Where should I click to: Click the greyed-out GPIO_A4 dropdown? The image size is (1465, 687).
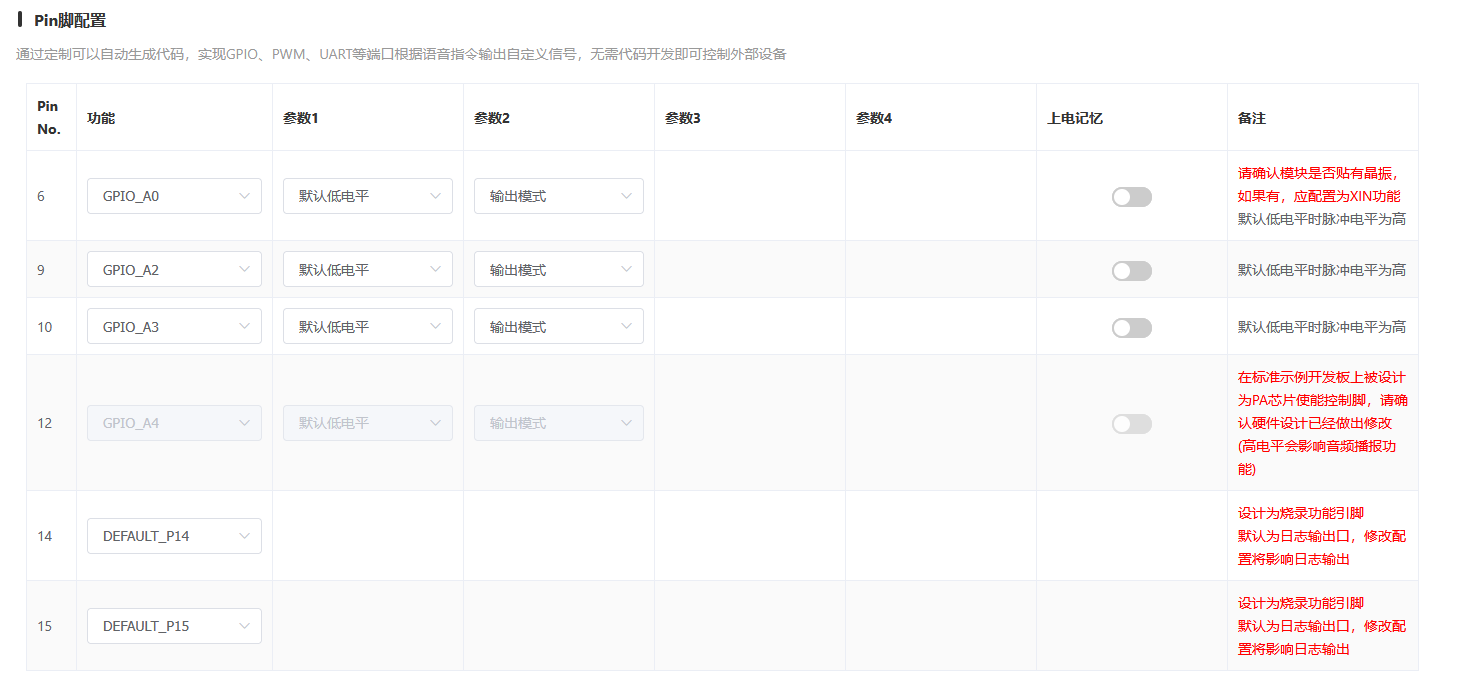pos(174,423)
